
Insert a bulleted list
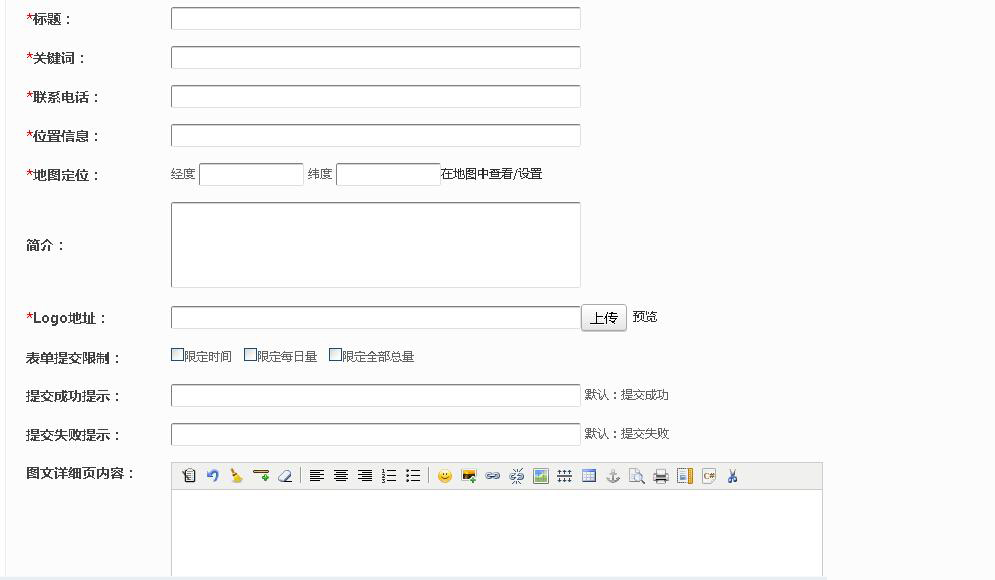click(x=413, y=476)
